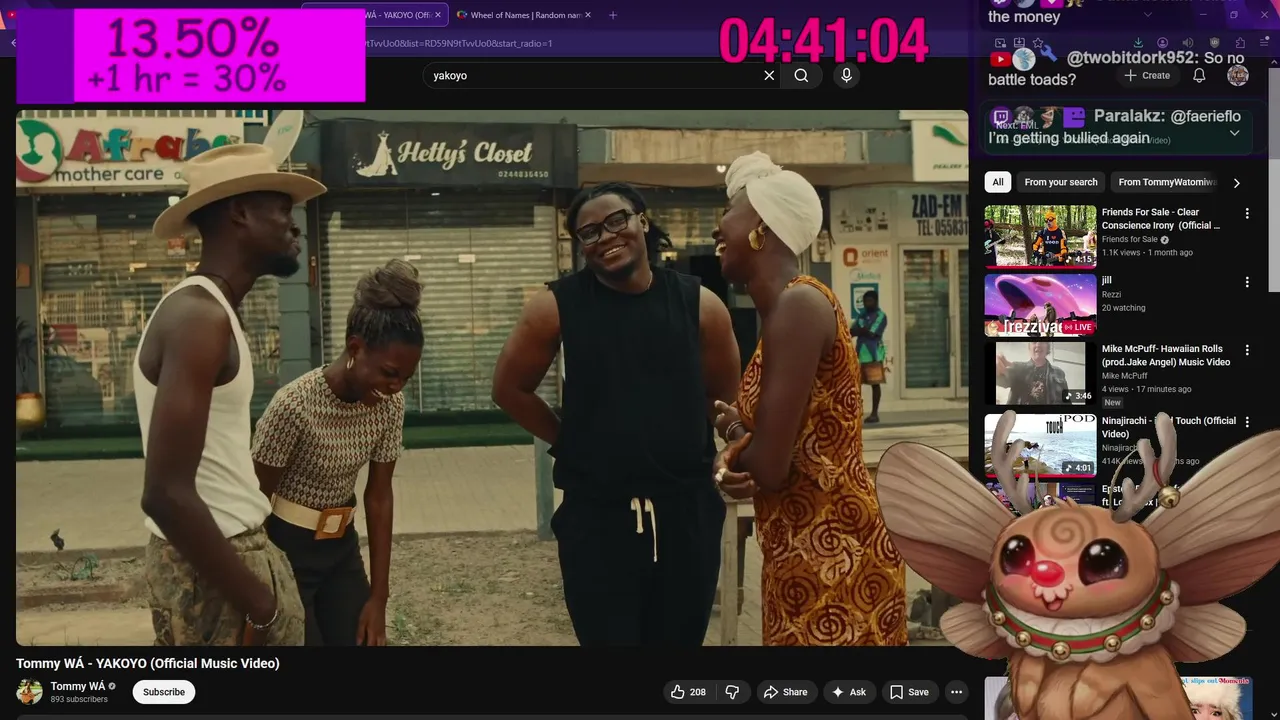Select the All filter chip
The width and height of the screenshot is (1280, 720).
[997, 182]
